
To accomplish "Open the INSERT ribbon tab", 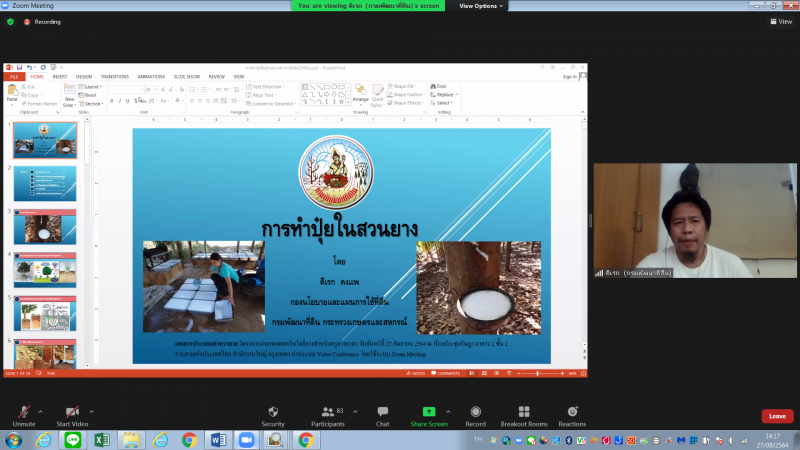I will [x=60, y=76].
